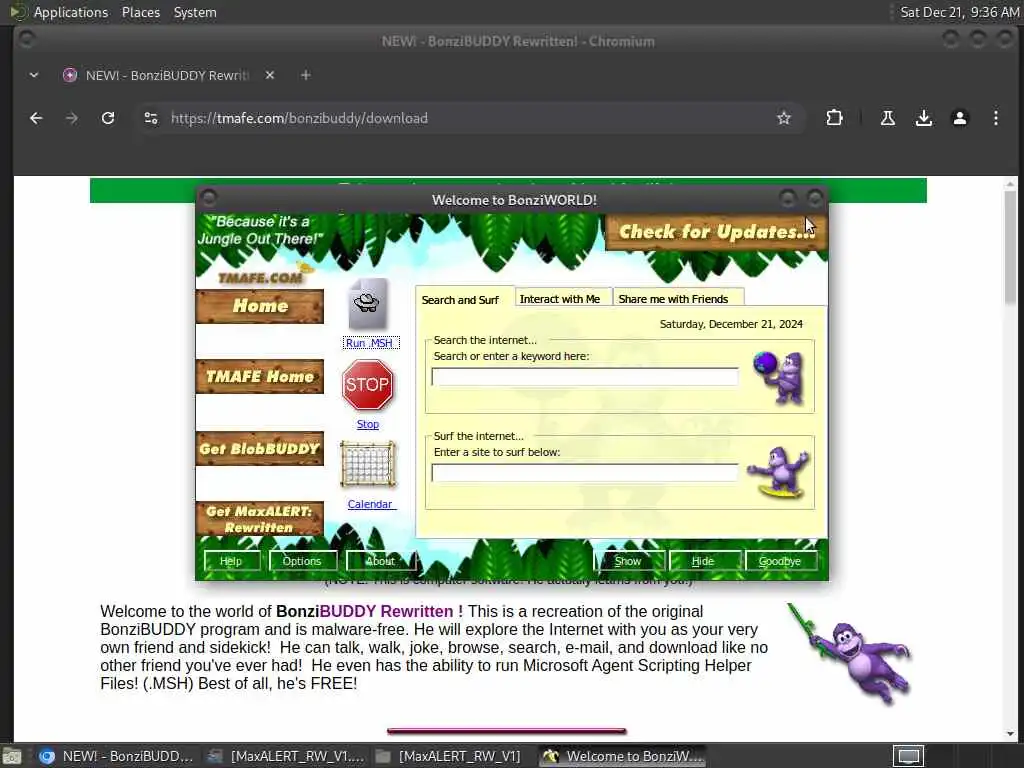Viewport: 1024px width, 768px height.
Task: Expand the tab search dropdown arrow
Action: pos(34,75)
